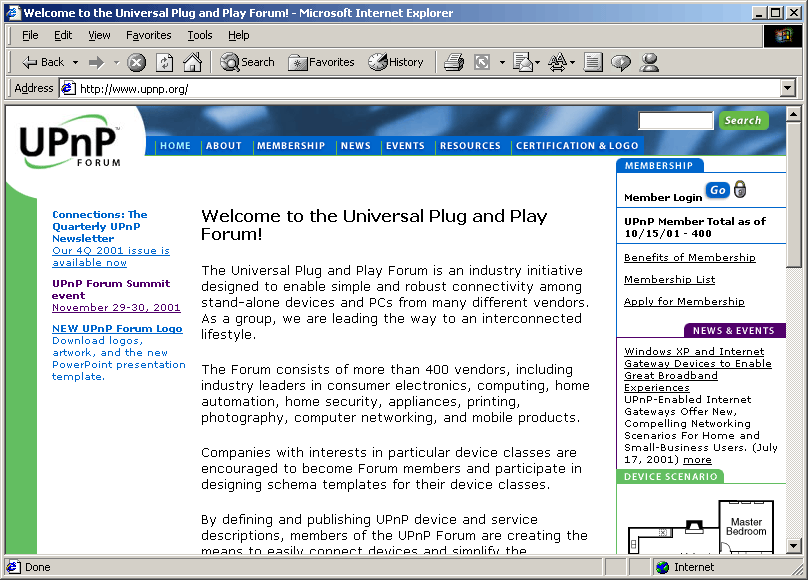808x580 pixels.
Task: Follow the 'Our 4Q 2001 issue is available now' link
Action: [111, 257]
